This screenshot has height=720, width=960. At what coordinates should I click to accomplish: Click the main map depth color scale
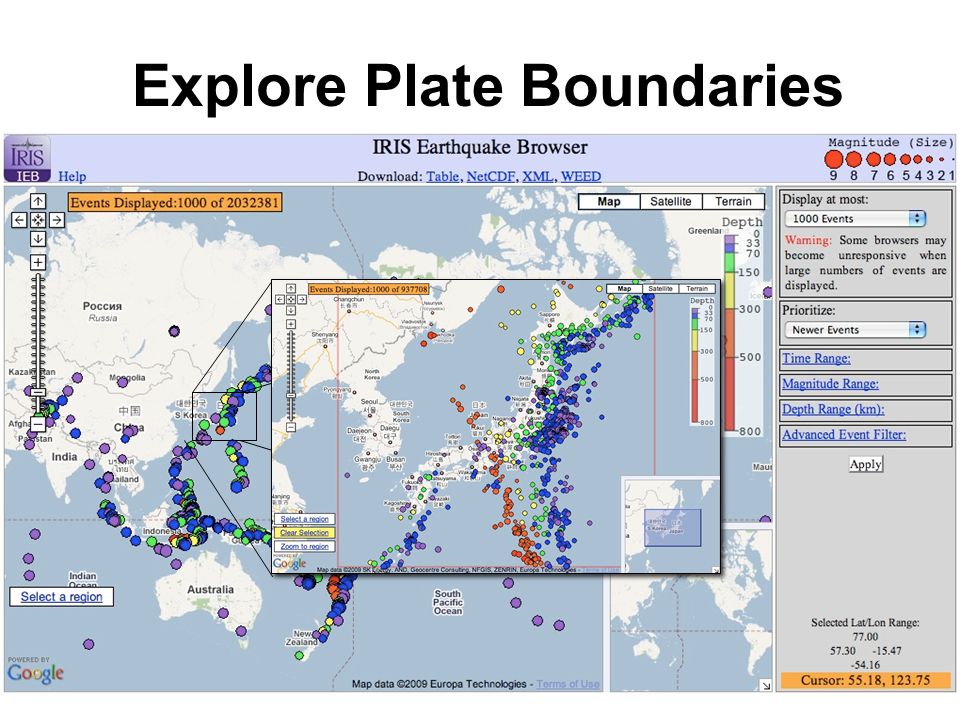730,332
